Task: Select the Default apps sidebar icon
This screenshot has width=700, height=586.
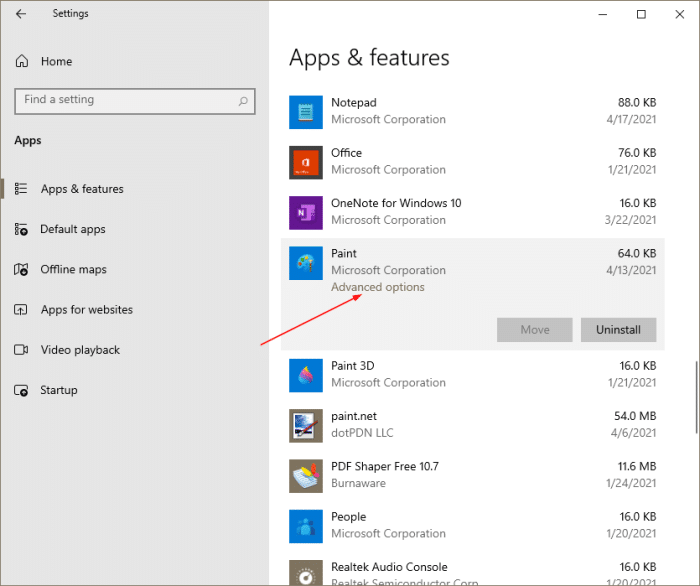Action: click(x=21, y=229)
